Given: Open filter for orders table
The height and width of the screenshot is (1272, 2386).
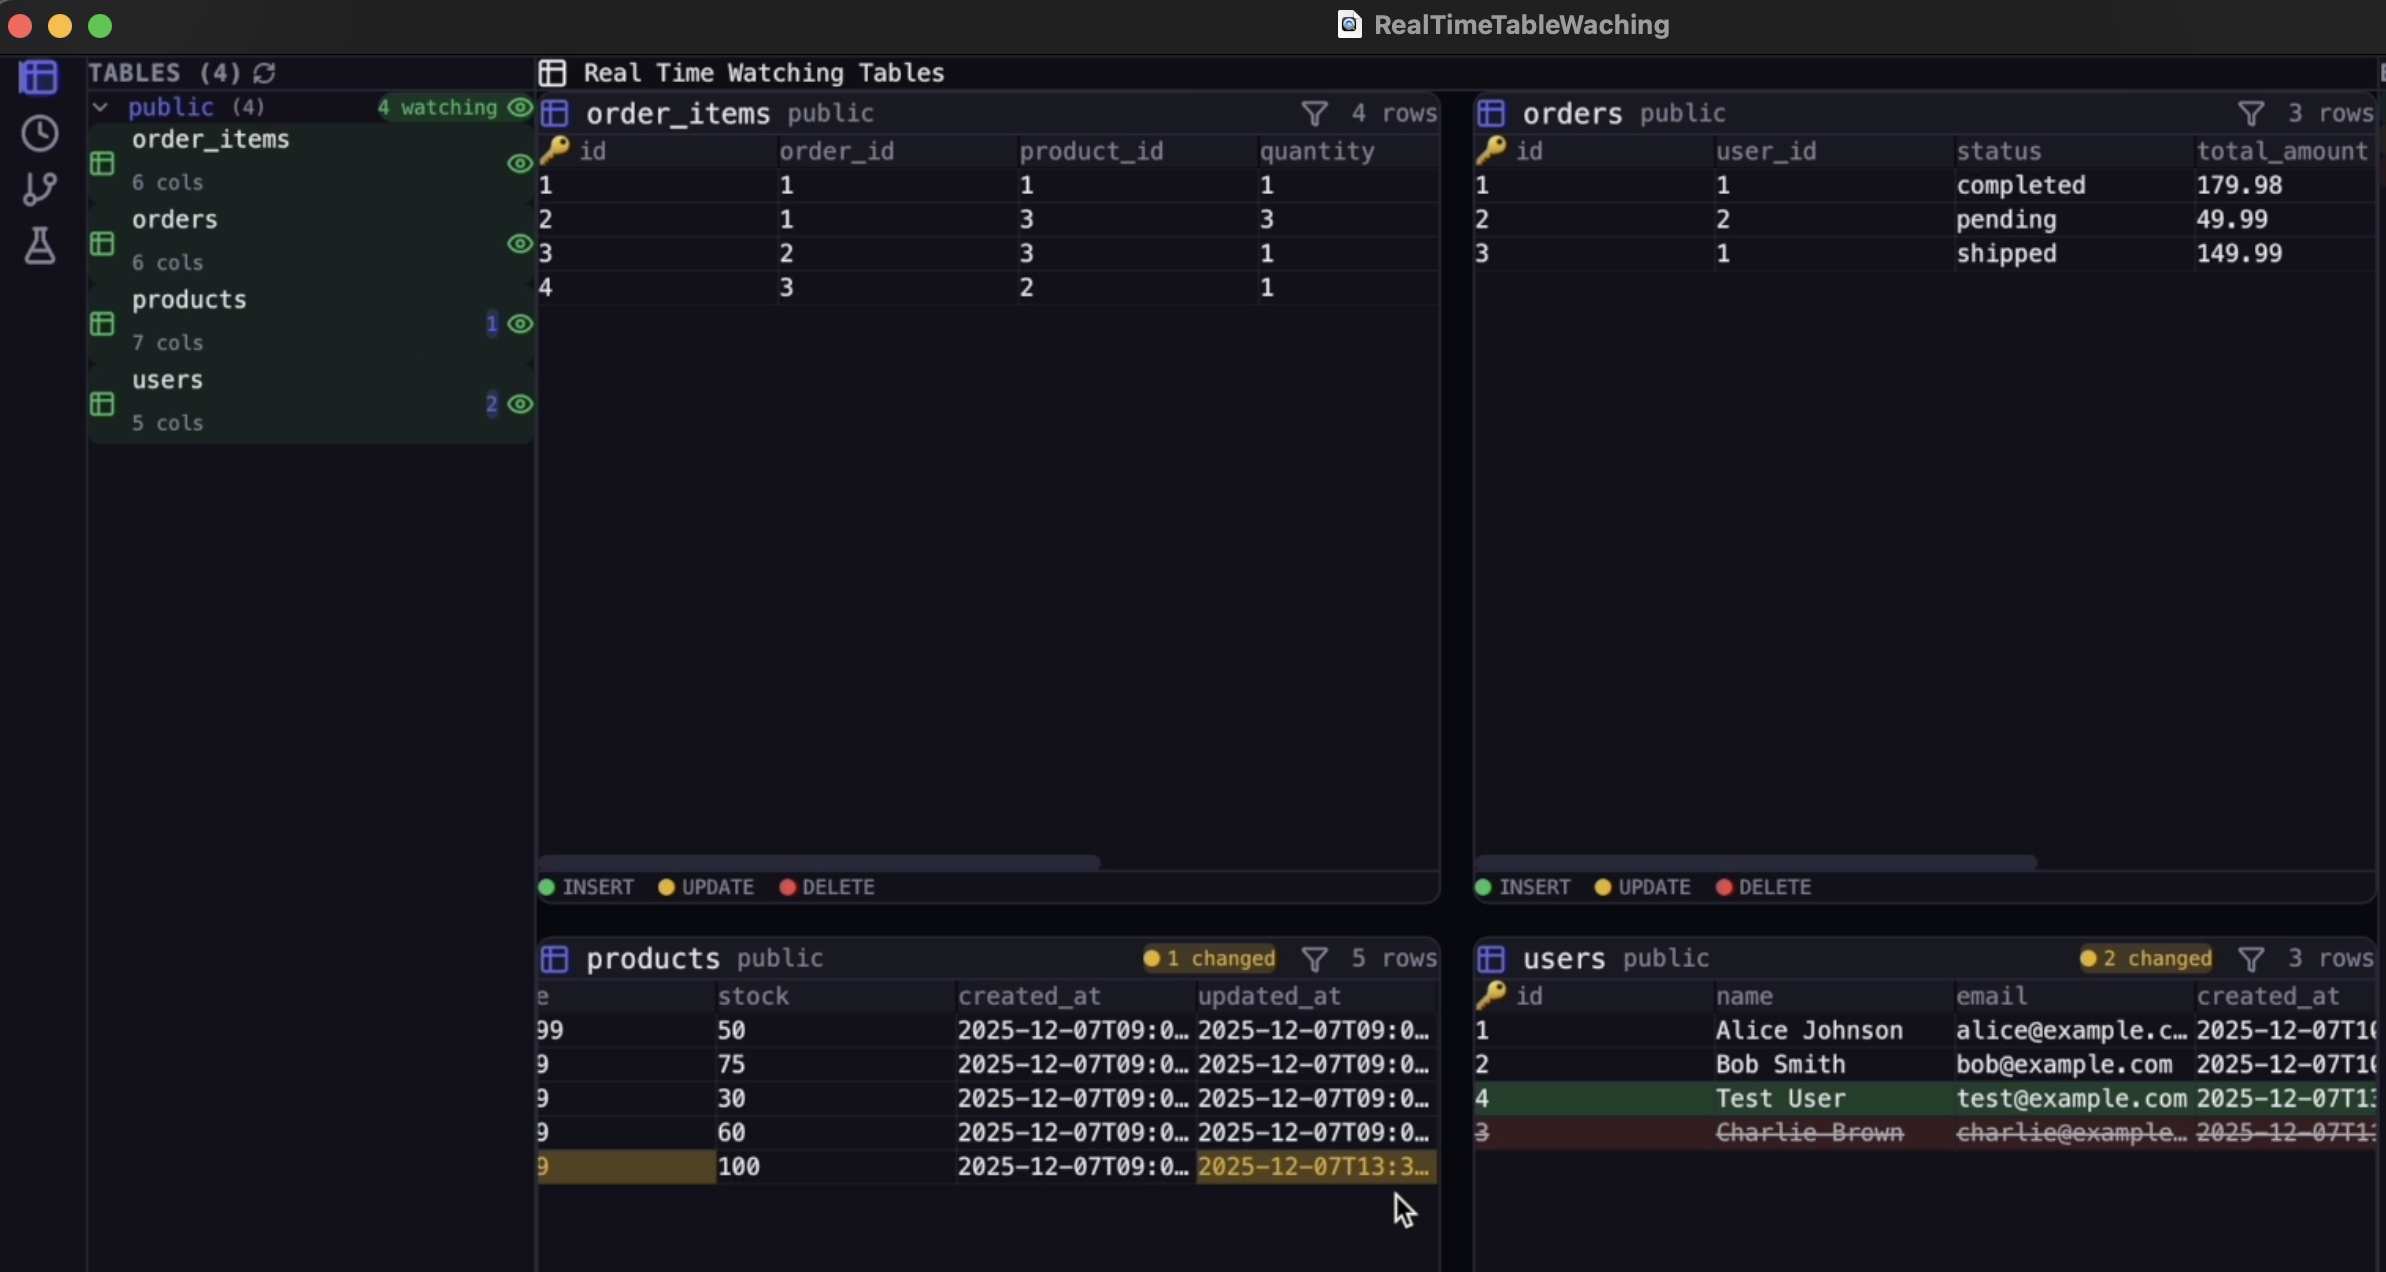Looking at the screenshot, I should pyautogui.click(x=2250, y=114).
